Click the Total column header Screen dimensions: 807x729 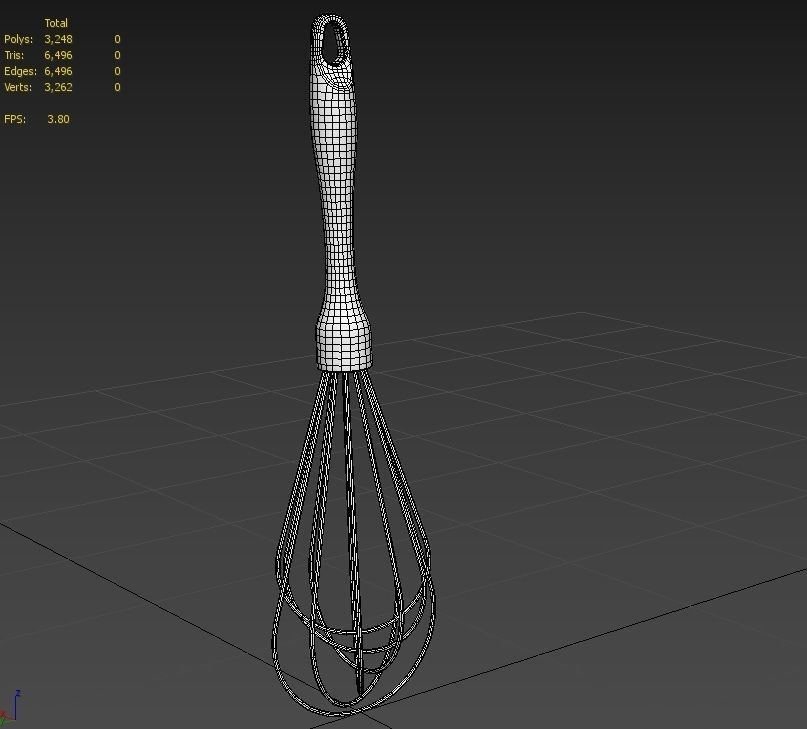56,23
